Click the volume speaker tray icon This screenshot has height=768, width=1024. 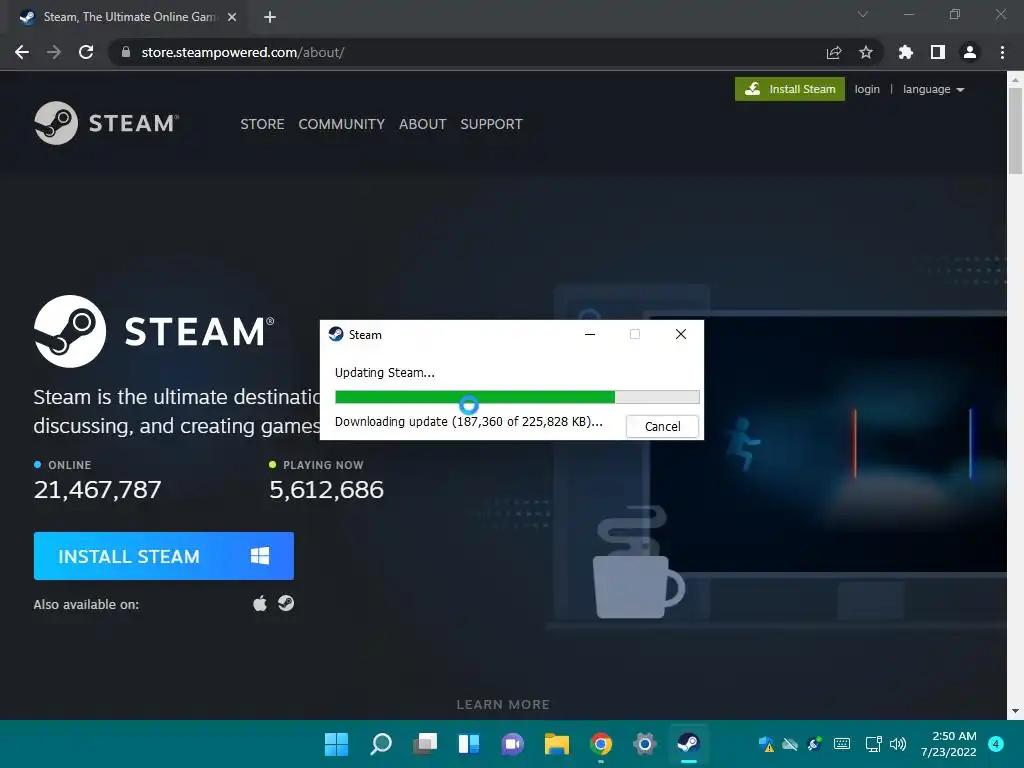(898, 744)
